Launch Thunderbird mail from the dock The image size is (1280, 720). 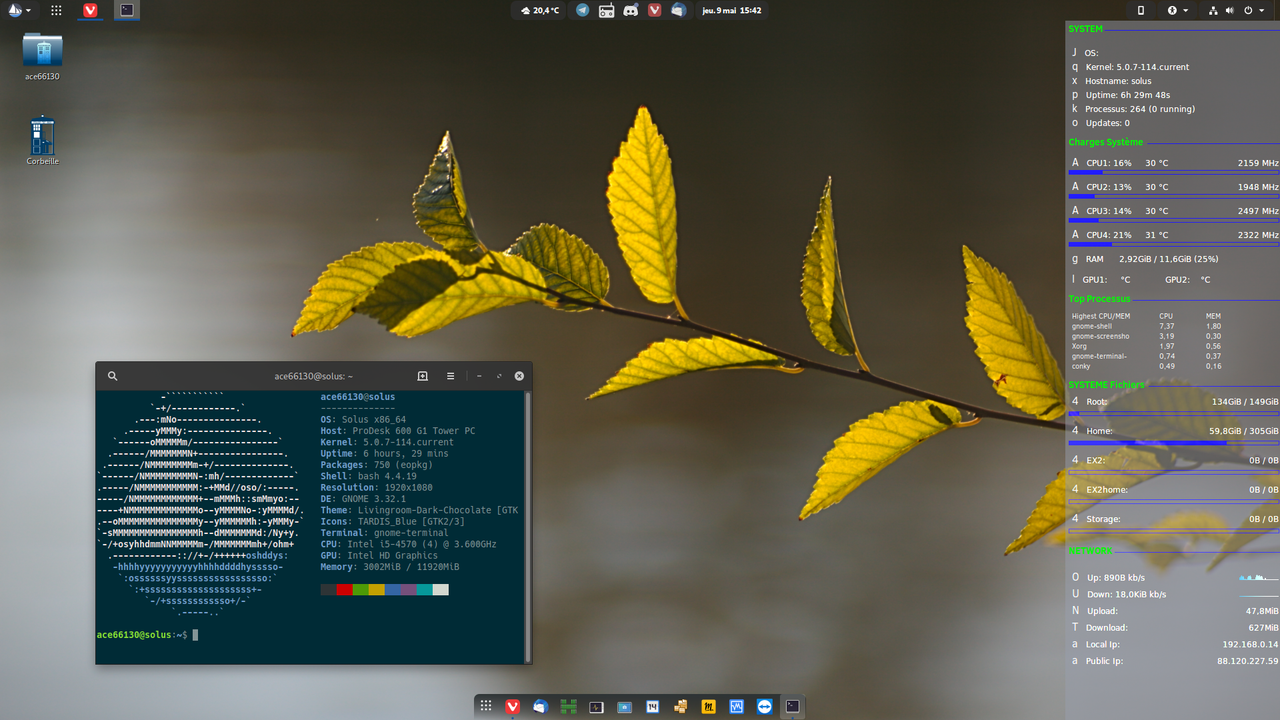[x=541, y=706]
